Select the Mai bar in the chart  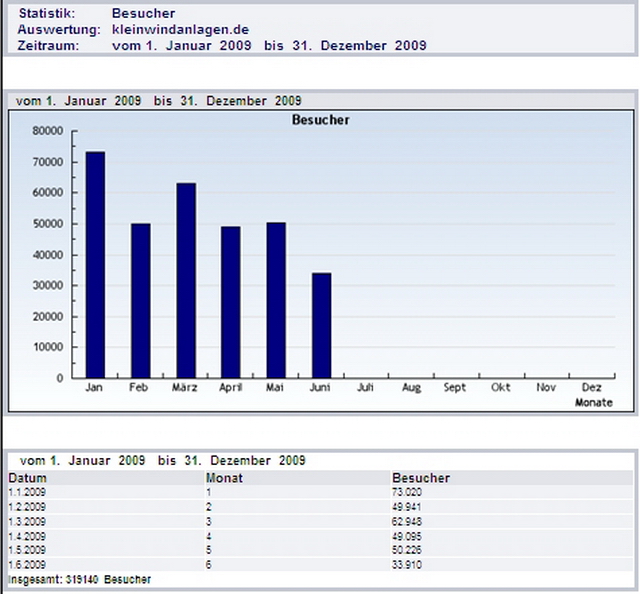click(276, 300)
